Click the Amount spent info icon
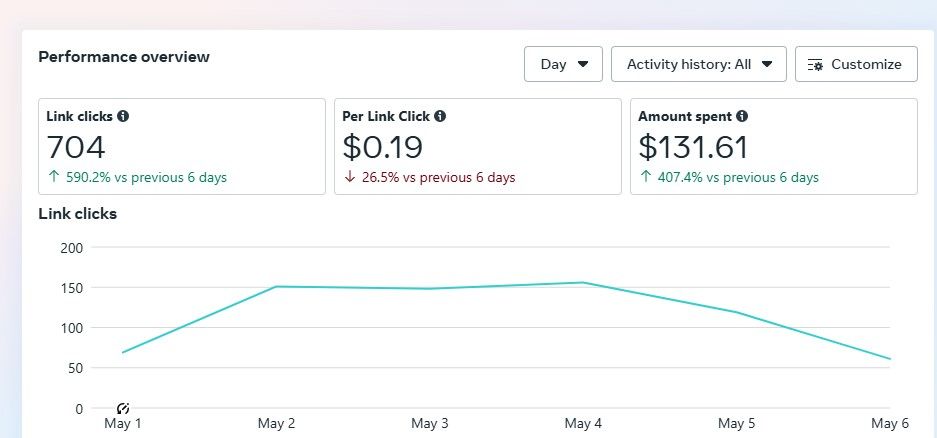 click(x=742, y=116)
